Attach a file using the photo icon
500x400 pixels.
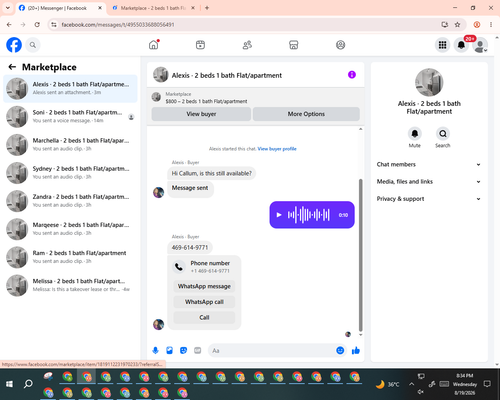tap(169, 350)
